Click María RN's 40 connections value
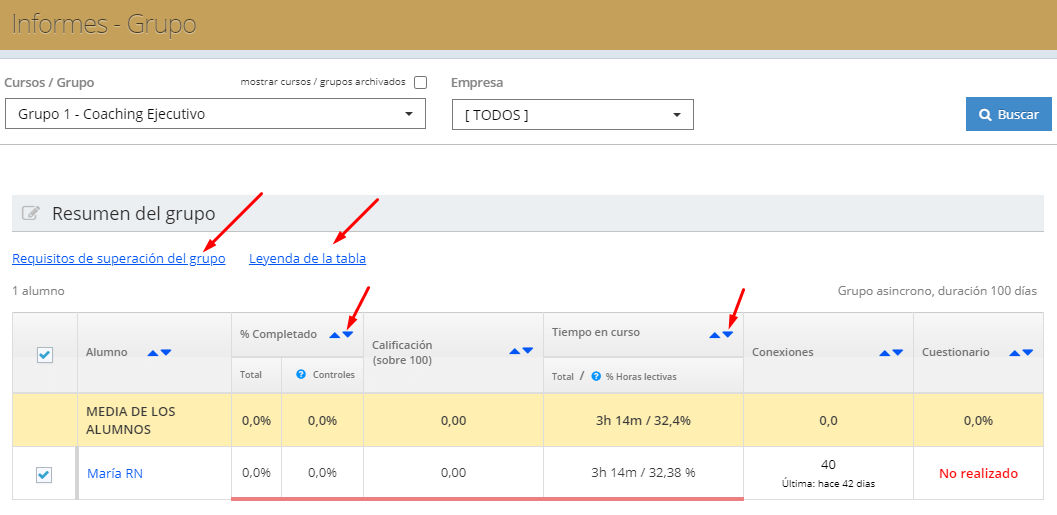 pos(828,465)
